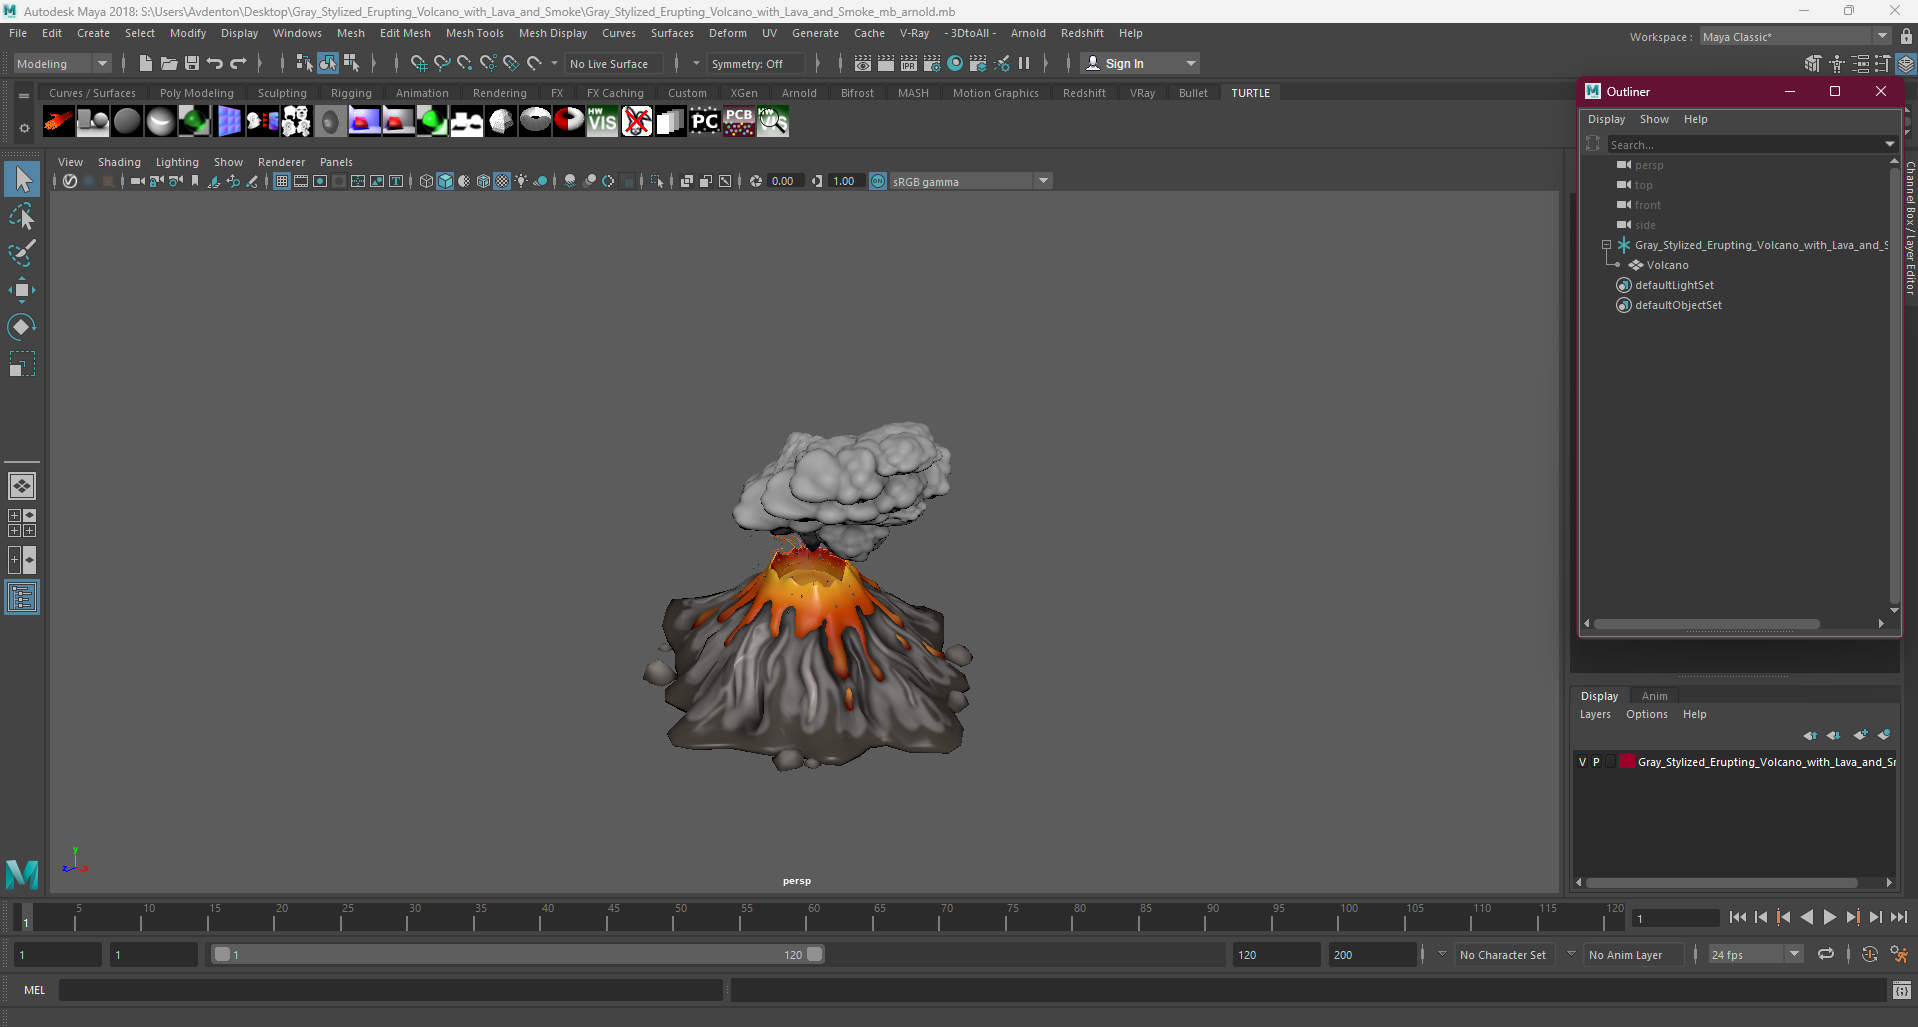
Task: Click the PCB shelf button
Action: (739, 122)
